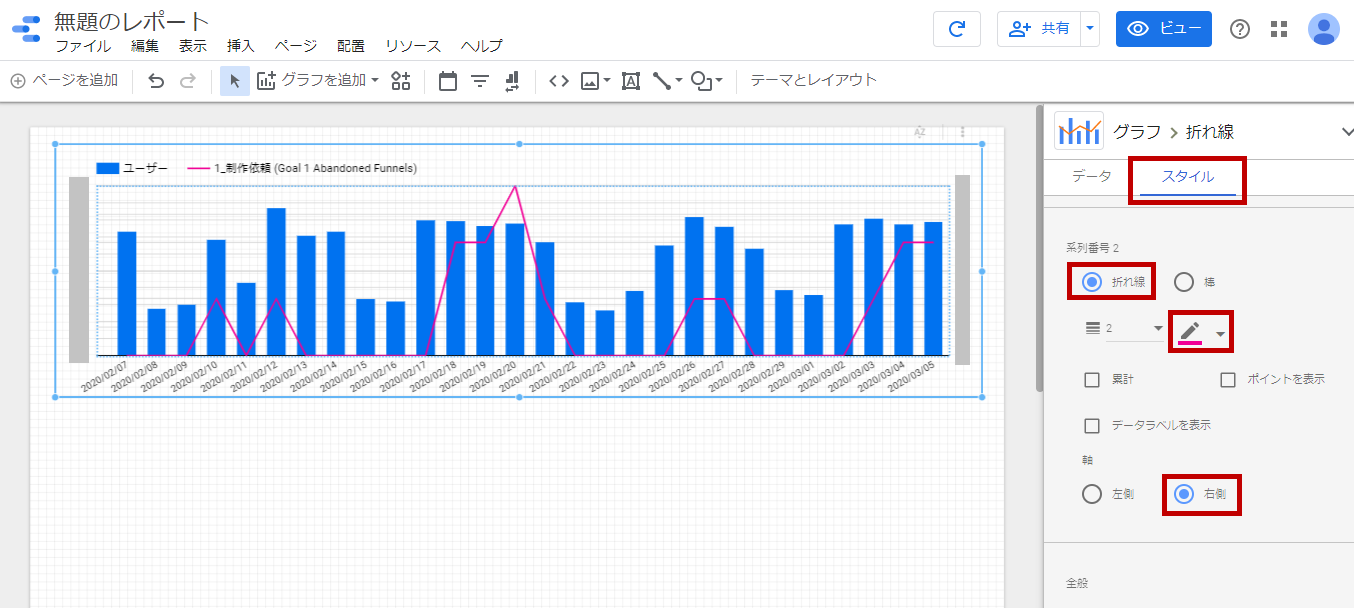Click ページを追加 button
Screen dimensions: 1354x608
click(65, 81)
